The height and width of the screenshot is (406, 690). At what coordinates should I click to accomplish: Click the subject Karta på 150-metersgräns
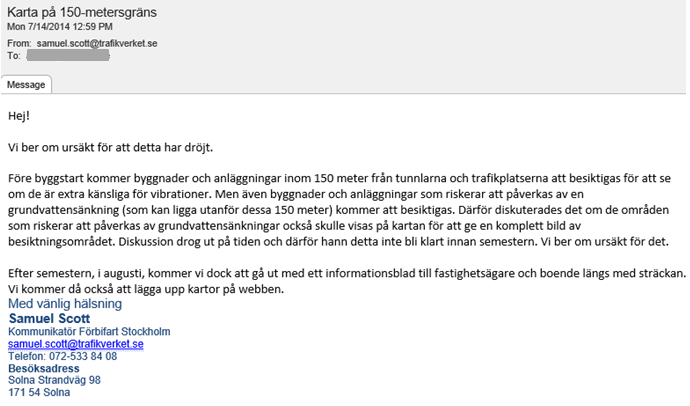tap(82, 12)
